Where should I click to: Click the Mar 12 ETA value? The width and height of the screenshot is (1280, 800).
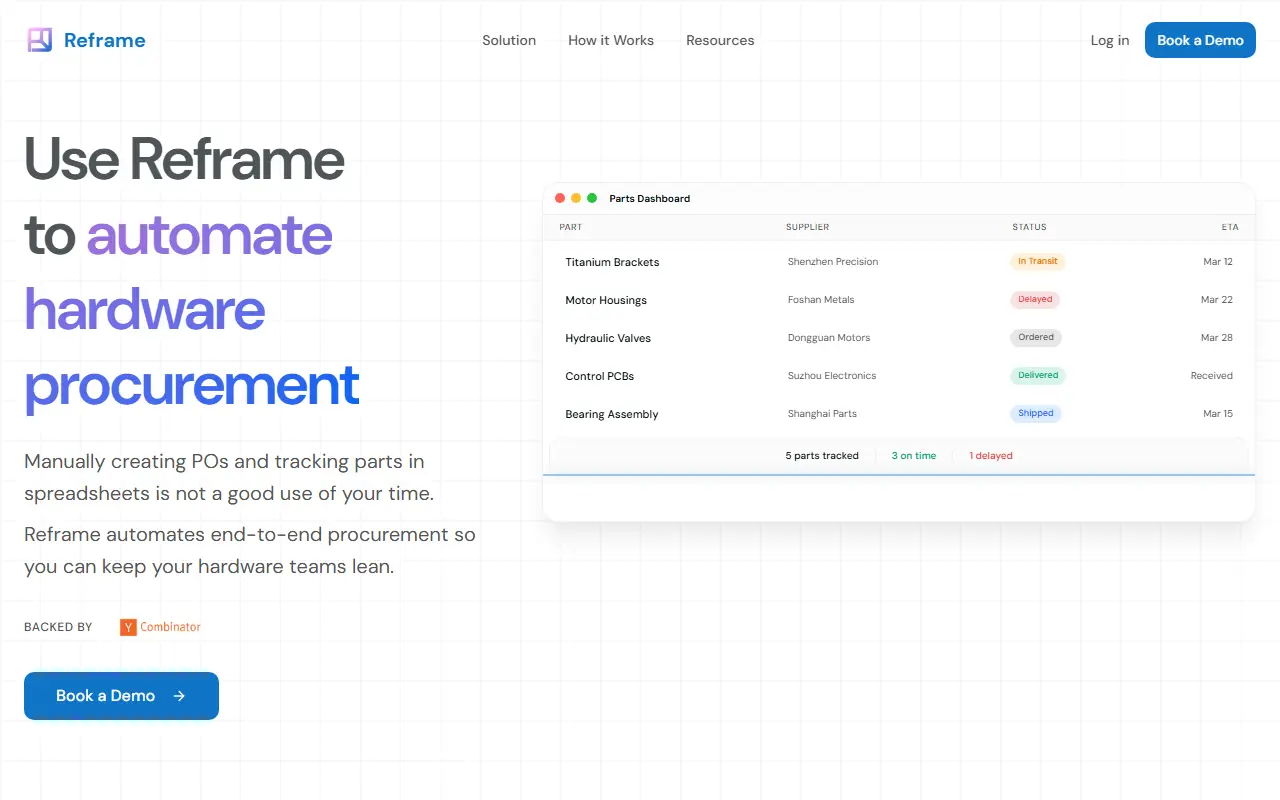[1218, 262]
